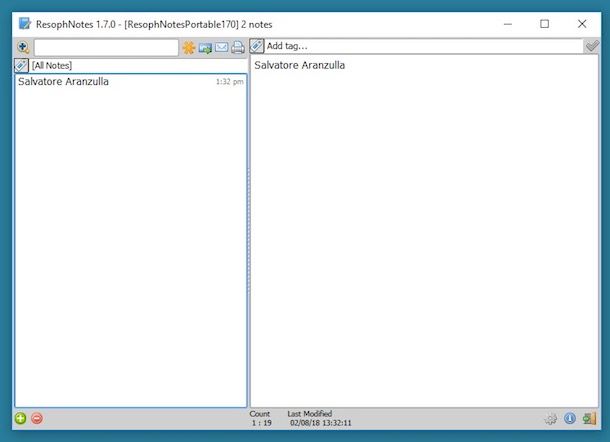Select the Salvatore Aranzulla note in list

(131, 82)
